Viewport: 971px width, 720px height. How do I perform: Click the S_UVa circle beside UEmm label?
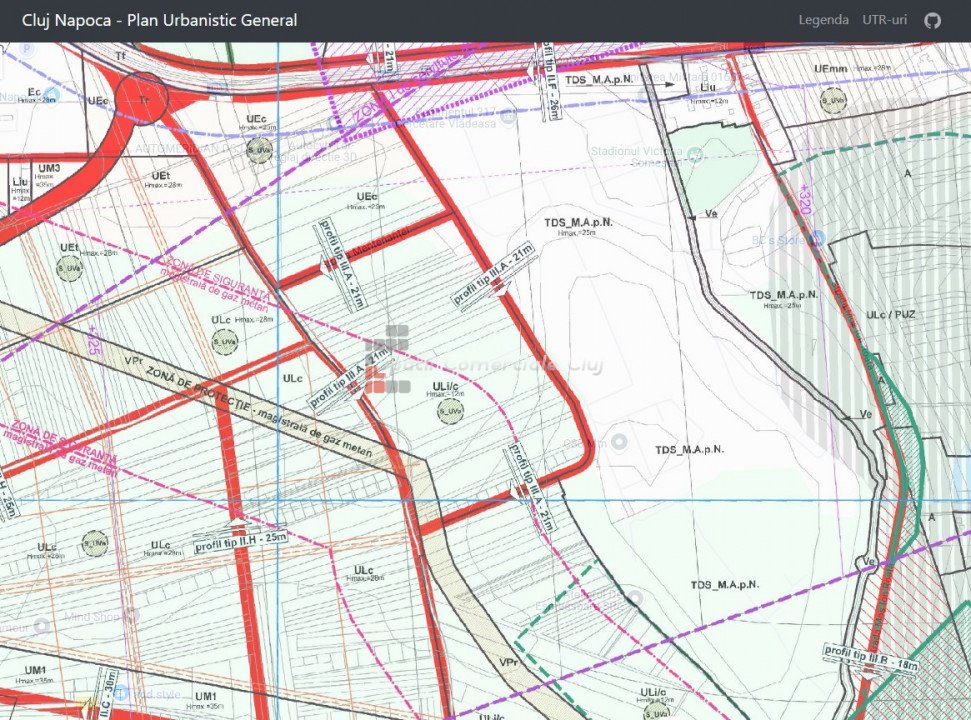click(834, 99)
